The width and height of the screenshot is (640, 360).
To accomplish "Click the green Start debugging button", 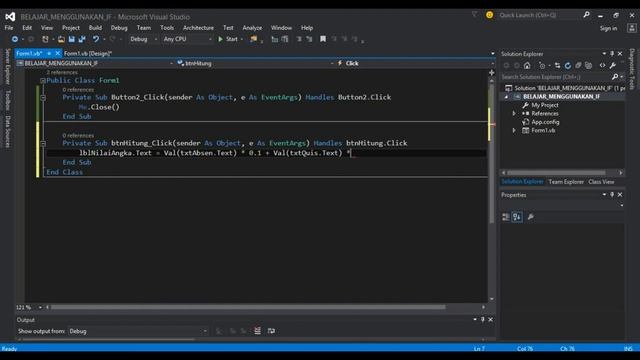I will click(x=228, y=39).
